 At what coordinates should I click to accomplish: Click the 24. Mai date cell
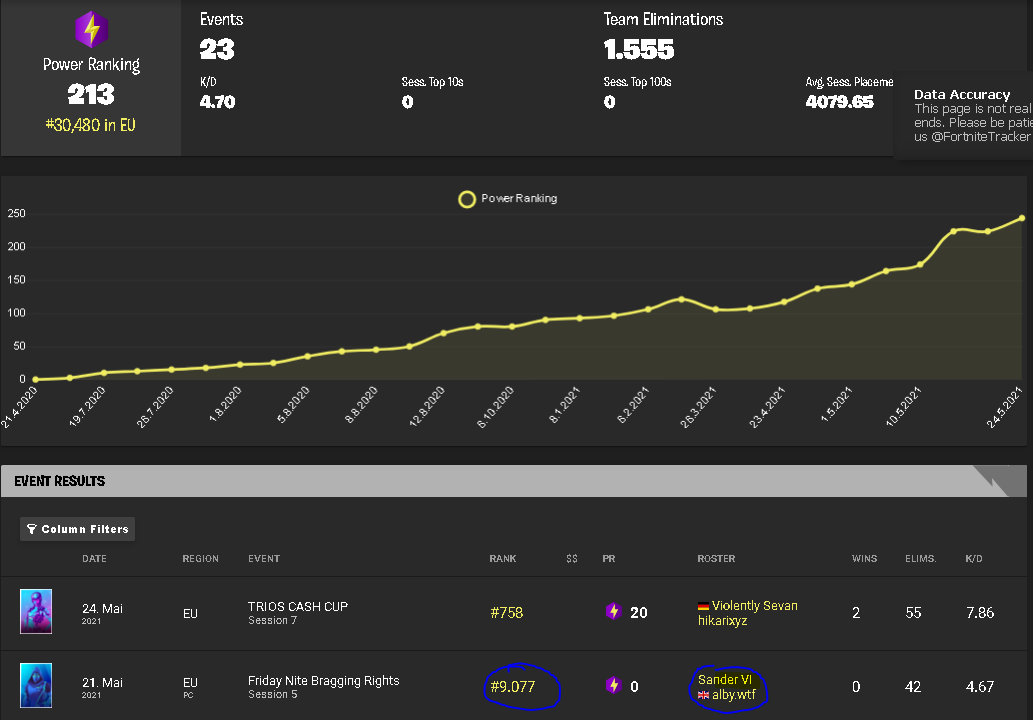[102, 609]
